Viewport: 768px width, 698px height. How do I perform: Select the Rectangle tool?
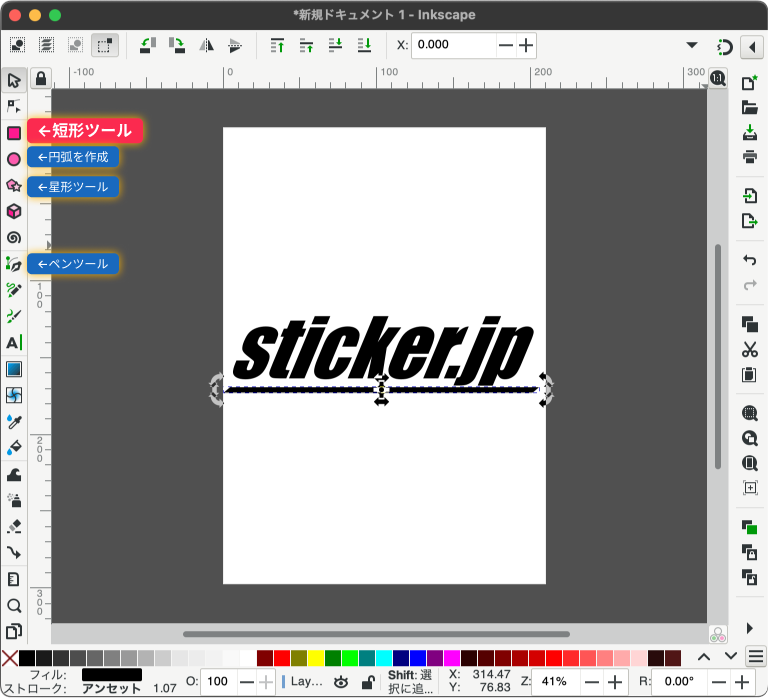tap(14, 133)
